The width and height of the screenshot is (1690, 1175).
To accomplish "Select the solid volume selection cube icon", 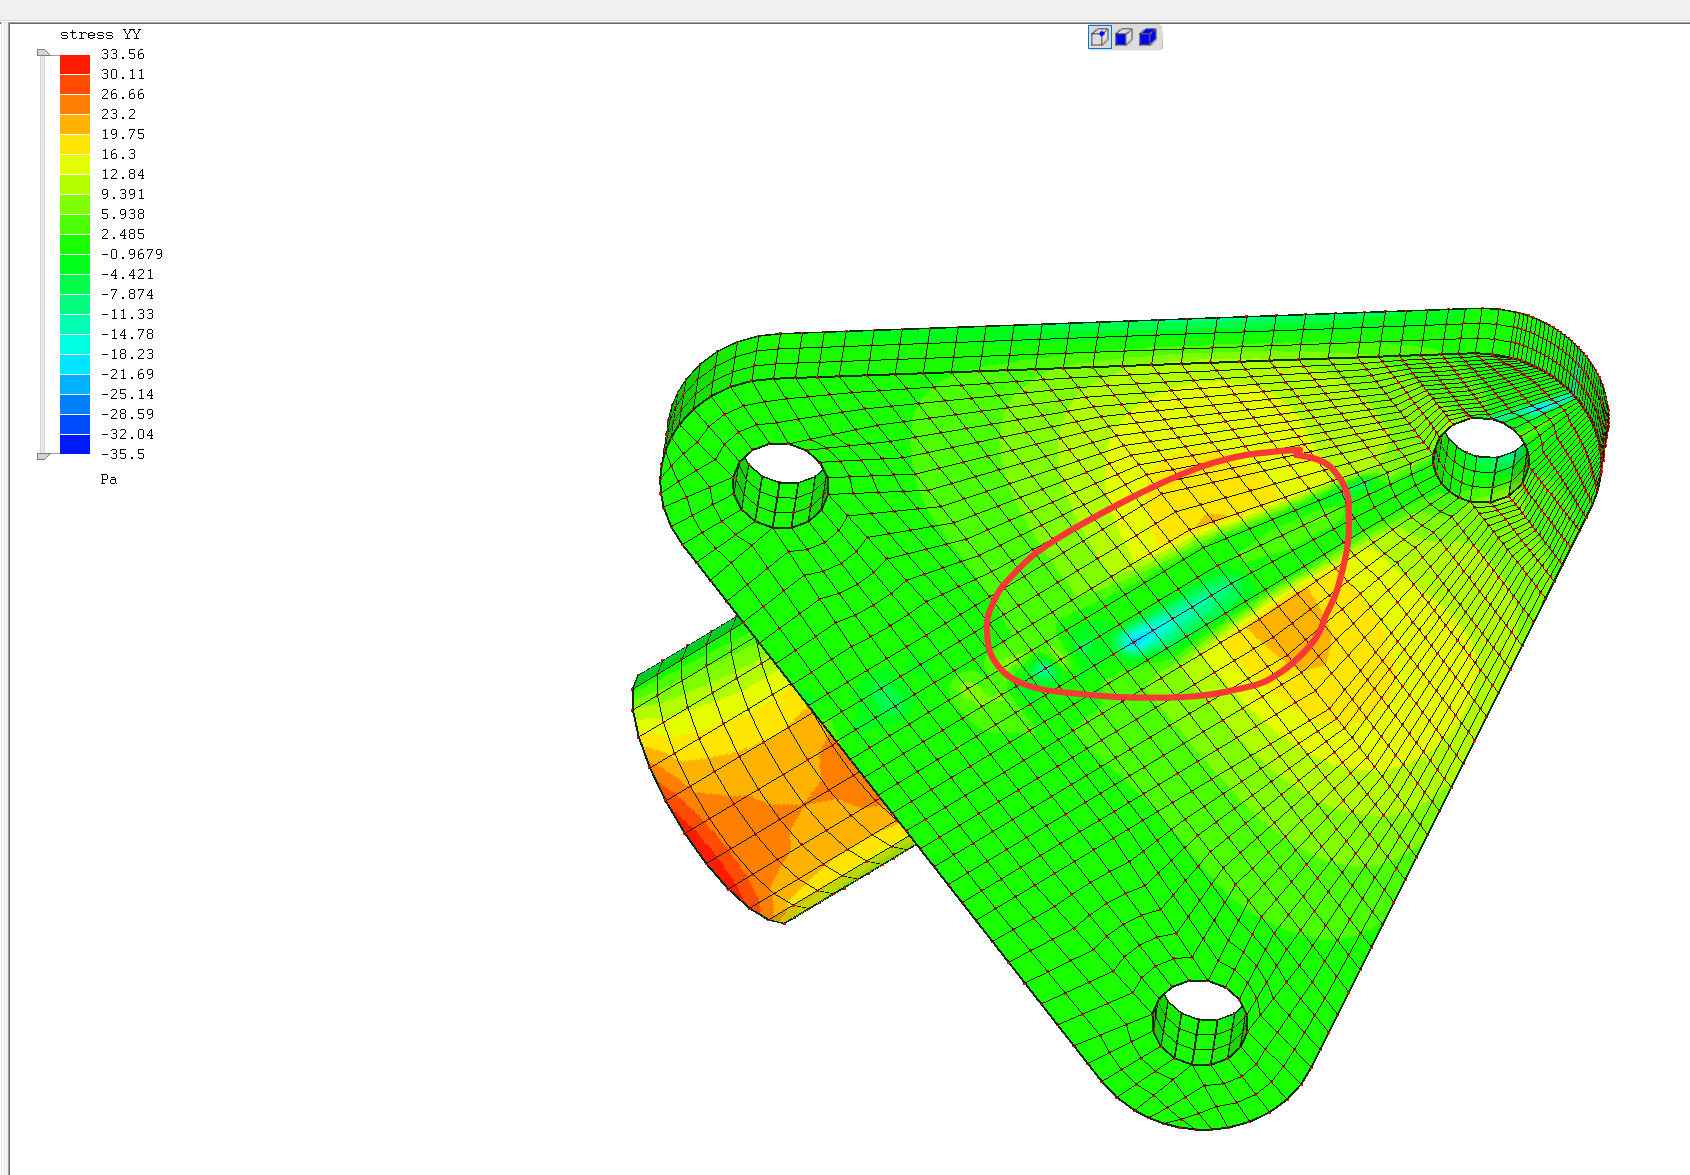I will pos(1148,38).
